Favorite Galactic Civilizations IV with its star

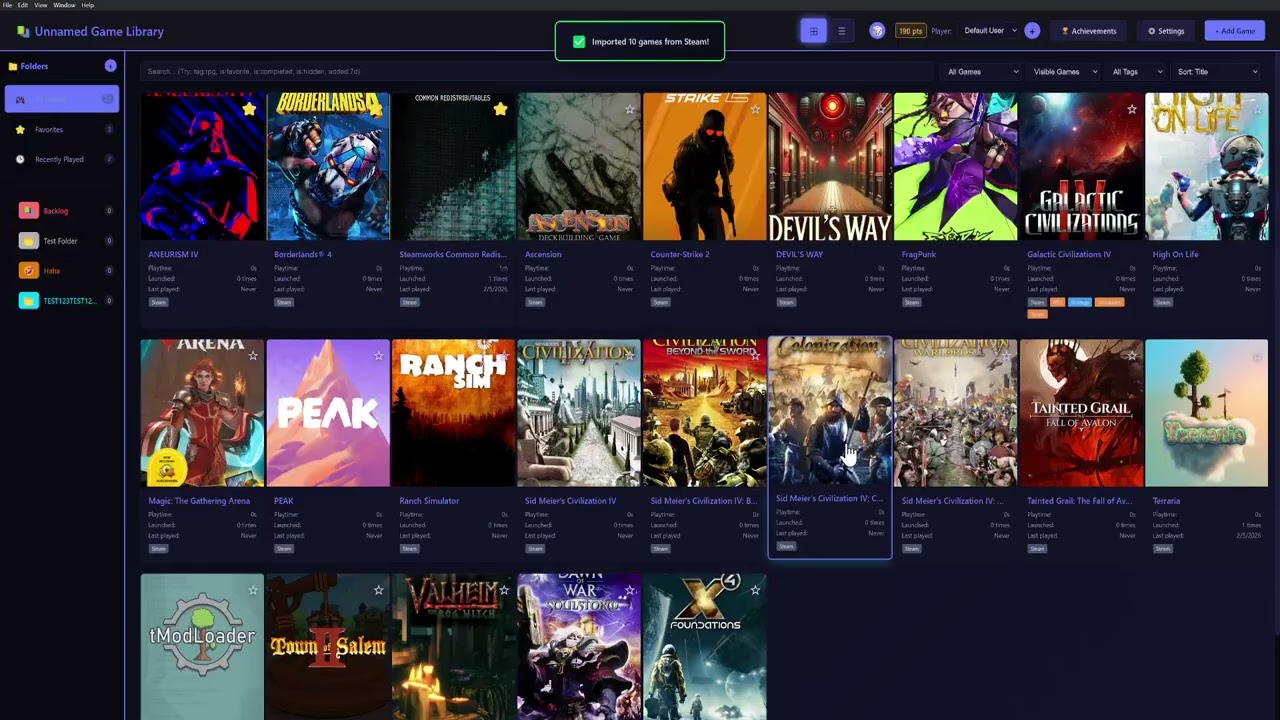[1131, 109]
